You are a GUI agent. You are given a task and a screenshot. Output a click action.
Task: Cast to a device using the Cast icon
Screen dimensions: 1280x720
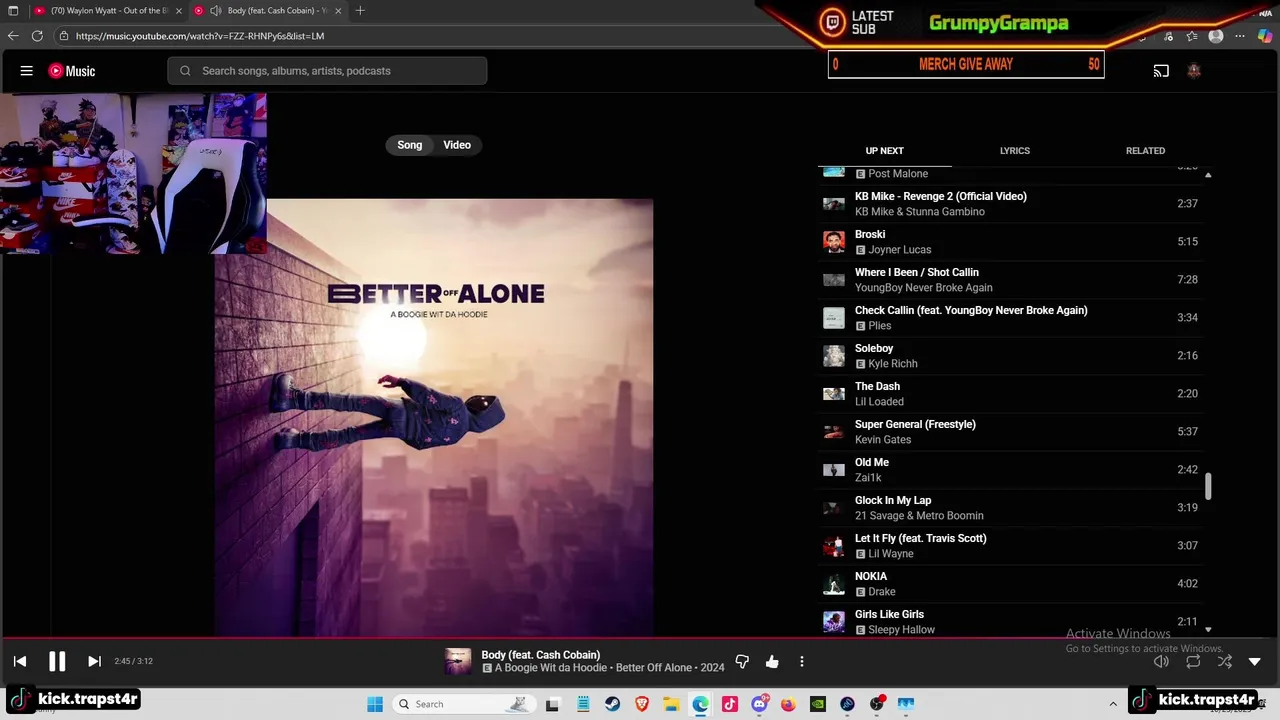[1161, 71]
